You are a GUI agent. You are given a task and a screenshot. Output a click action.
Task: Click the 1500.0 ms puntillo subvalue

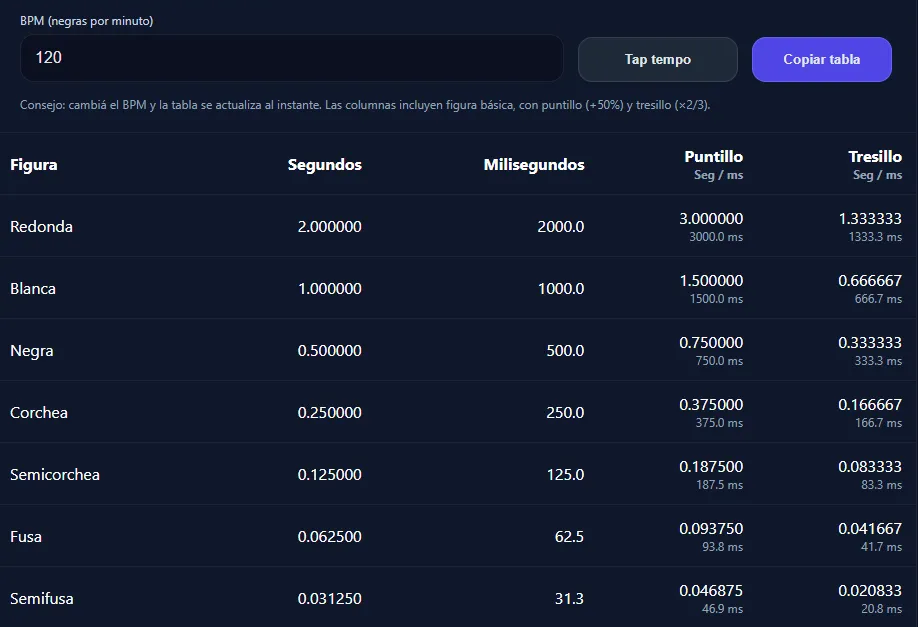click(x=716, y=299)
